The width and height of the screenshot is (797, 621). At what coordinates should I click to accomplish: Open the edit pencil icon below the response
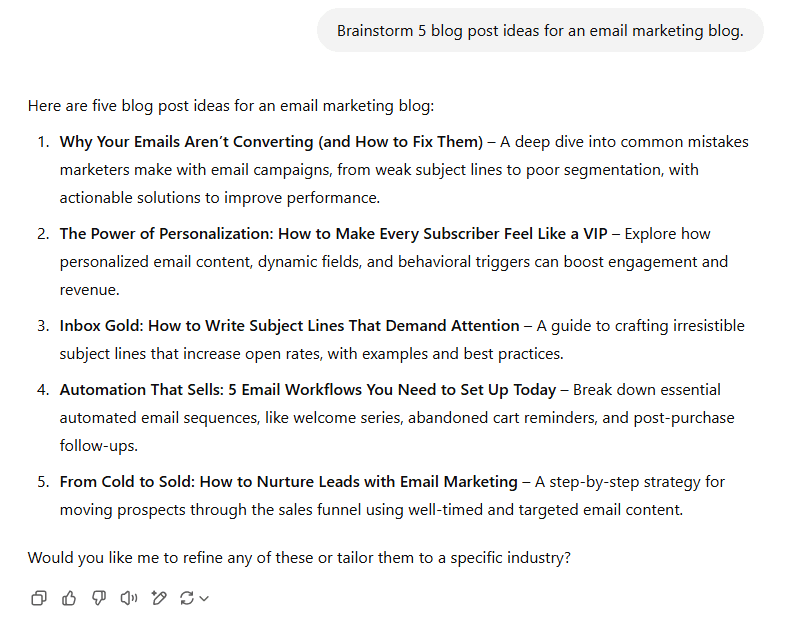click(158, 598)
